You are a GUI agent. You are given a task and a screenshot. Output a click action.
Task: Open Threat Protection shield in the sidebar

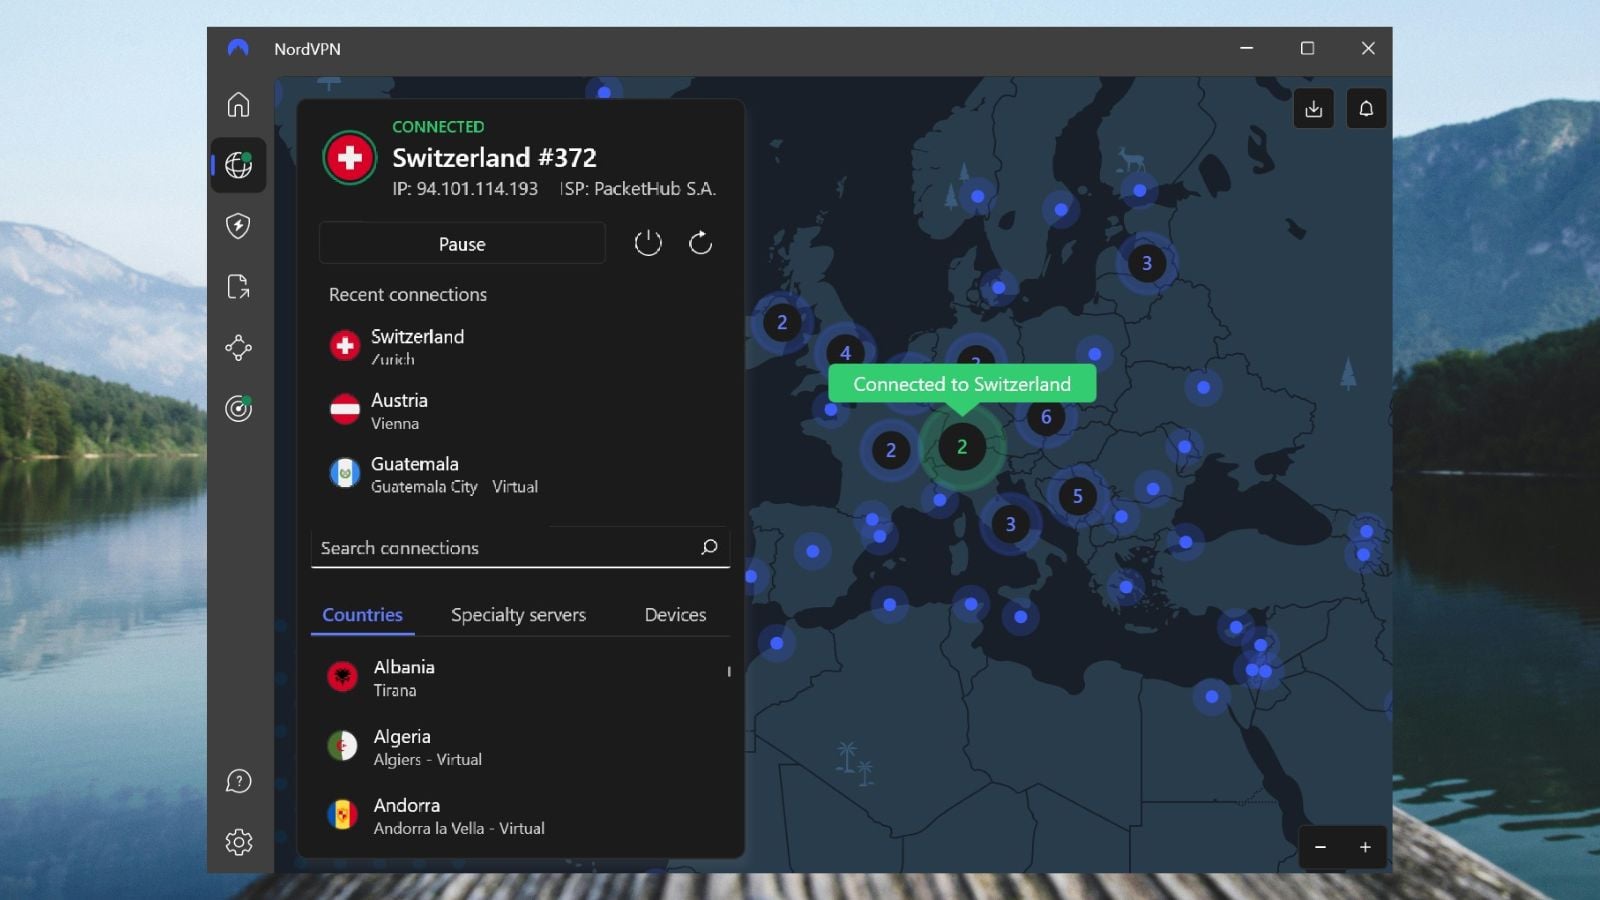pos(238,227)
